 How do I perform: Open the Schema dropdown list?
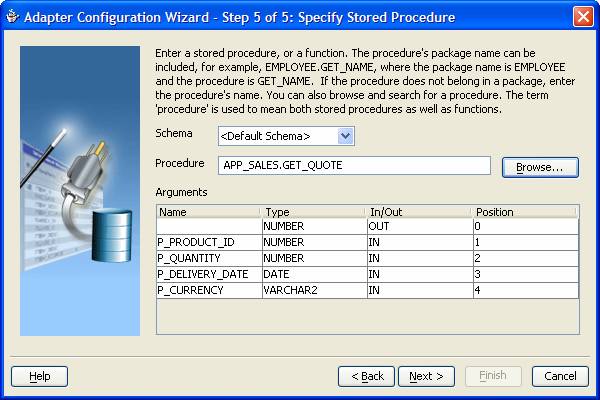point(345,135)
